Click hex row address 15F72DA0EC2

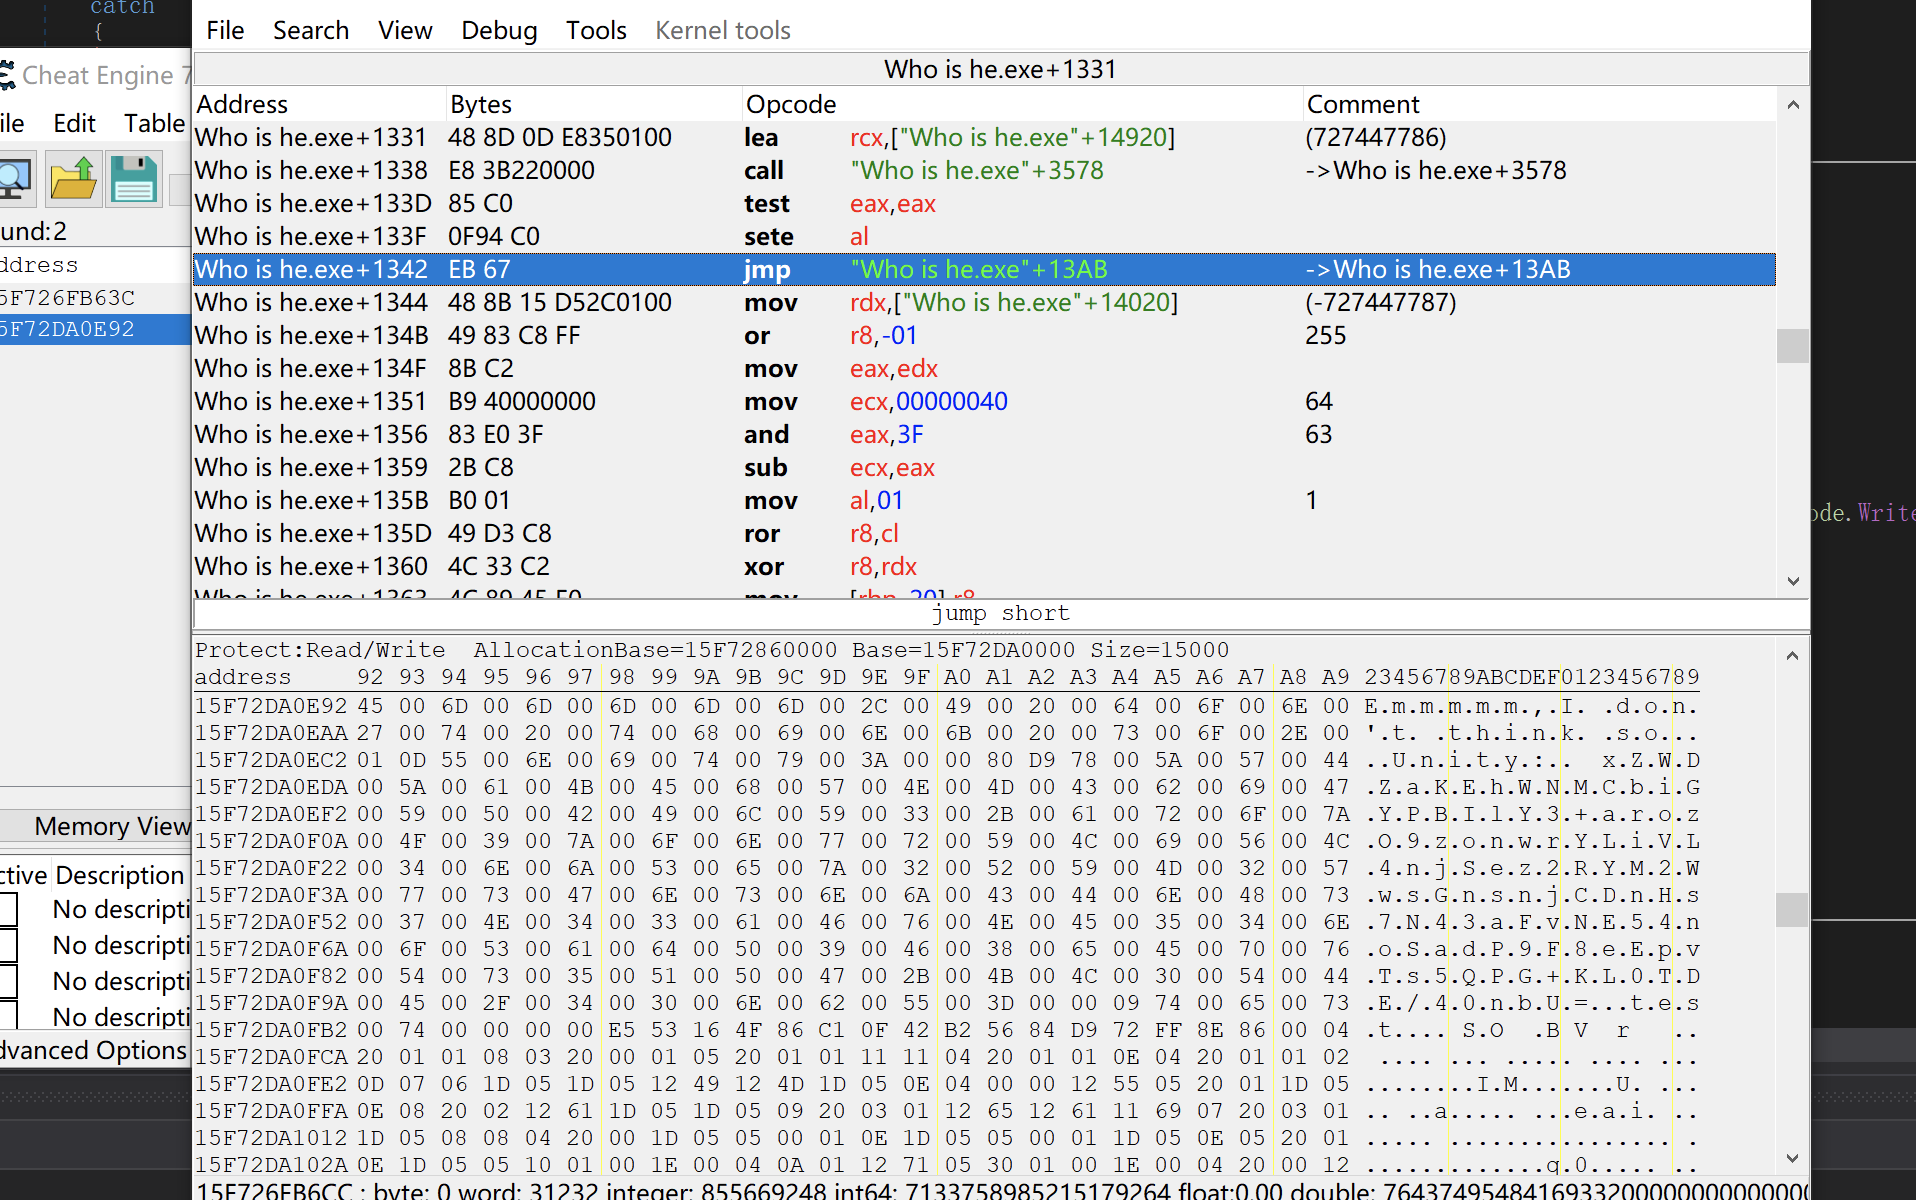click(x=271, y=760)
